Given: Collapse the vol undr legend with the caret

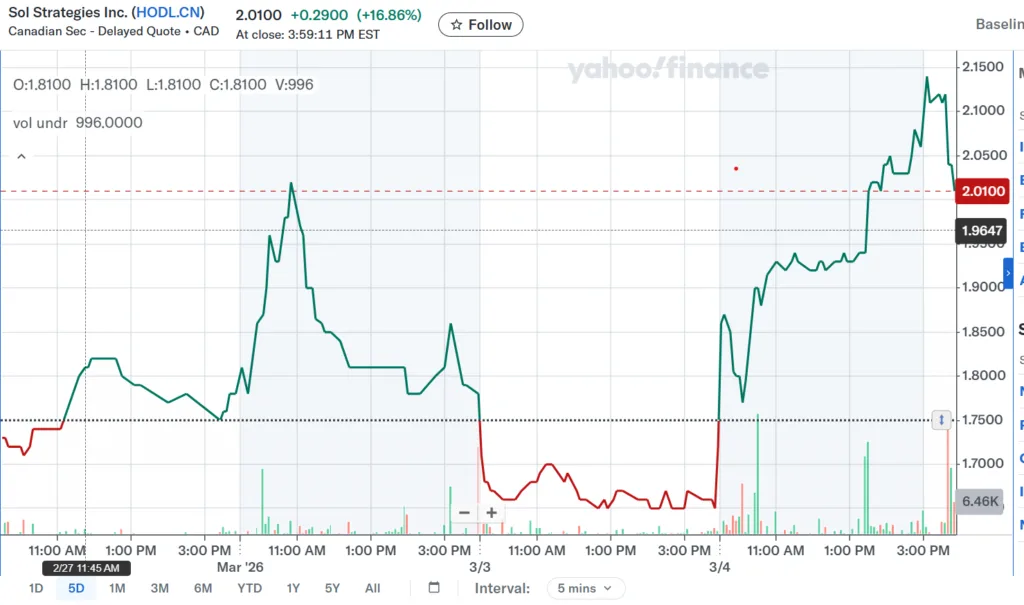Looking at the screenshot, I should click(x=20, y=156).
